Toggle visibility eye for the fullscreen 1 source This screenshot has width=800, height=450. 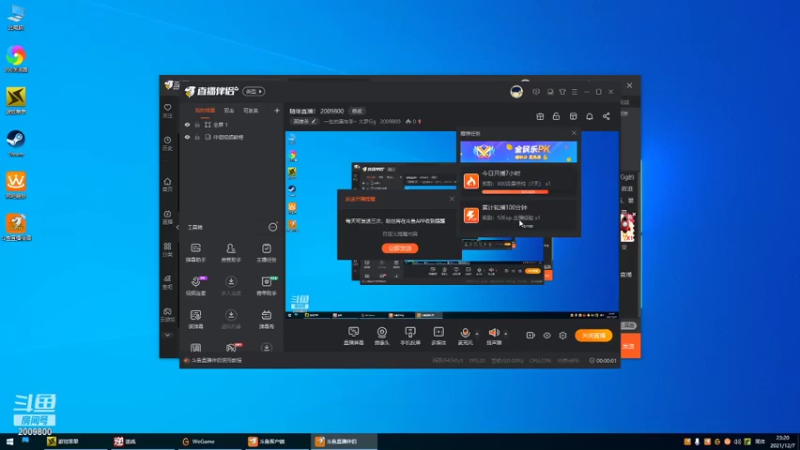pyautogui.click(x=187, y=124)
